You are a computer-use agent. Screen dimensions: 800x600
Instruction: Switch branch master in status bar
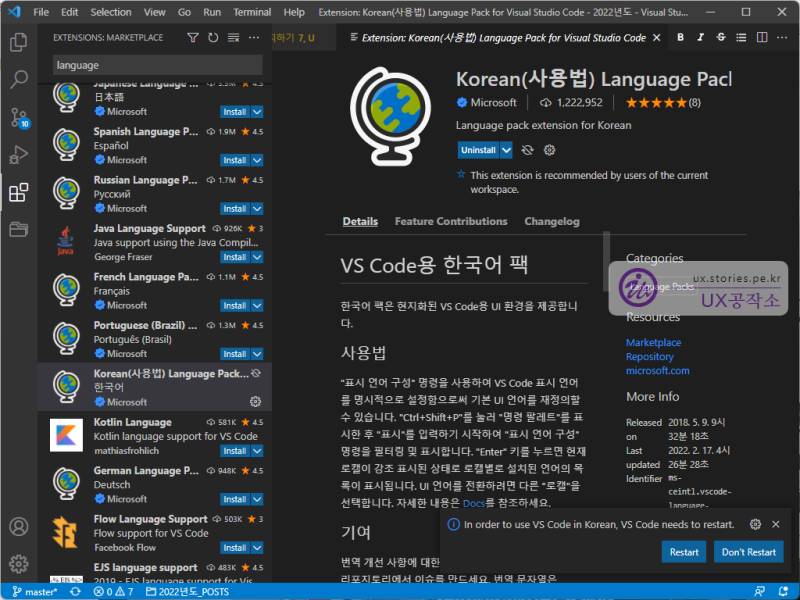(35, 591)
